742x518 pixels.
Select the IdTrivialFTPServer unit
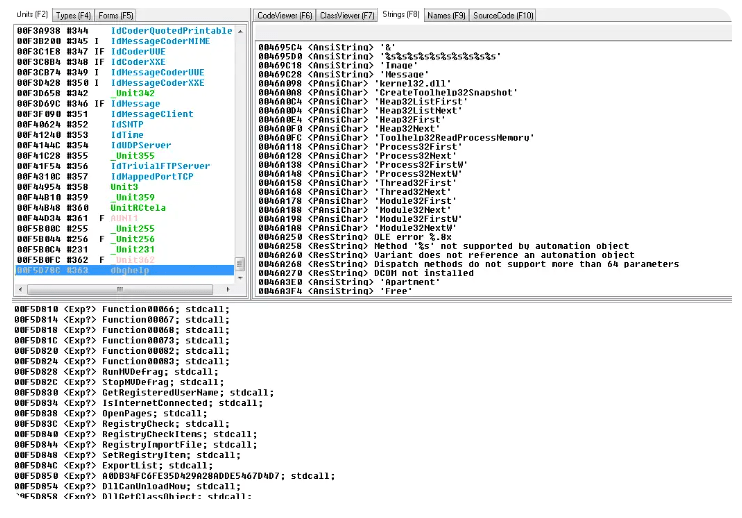(125, 166)
